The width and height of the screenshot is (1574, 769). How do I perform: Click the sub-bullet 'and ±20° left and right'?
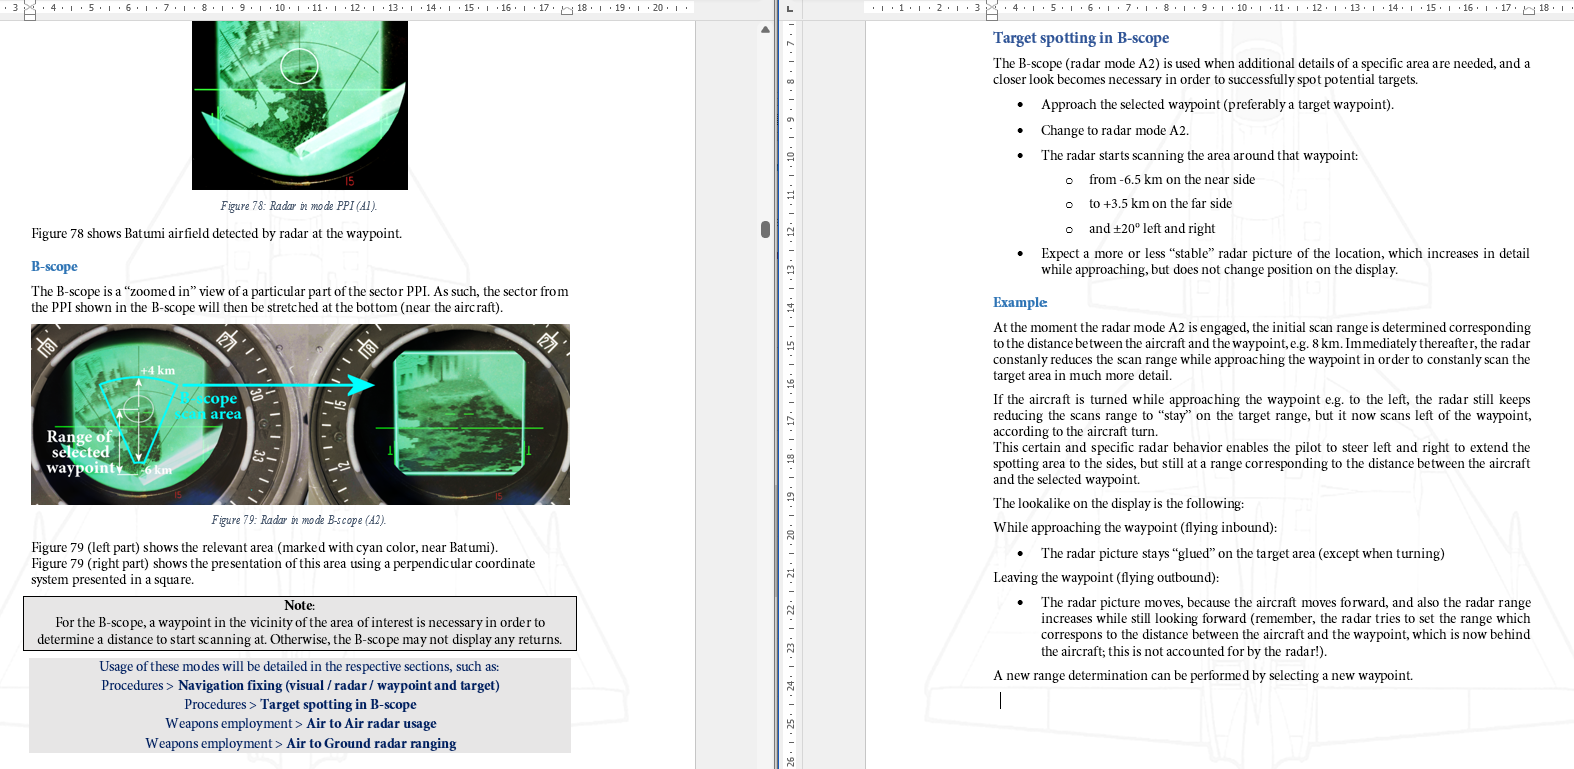point(1152,228)
